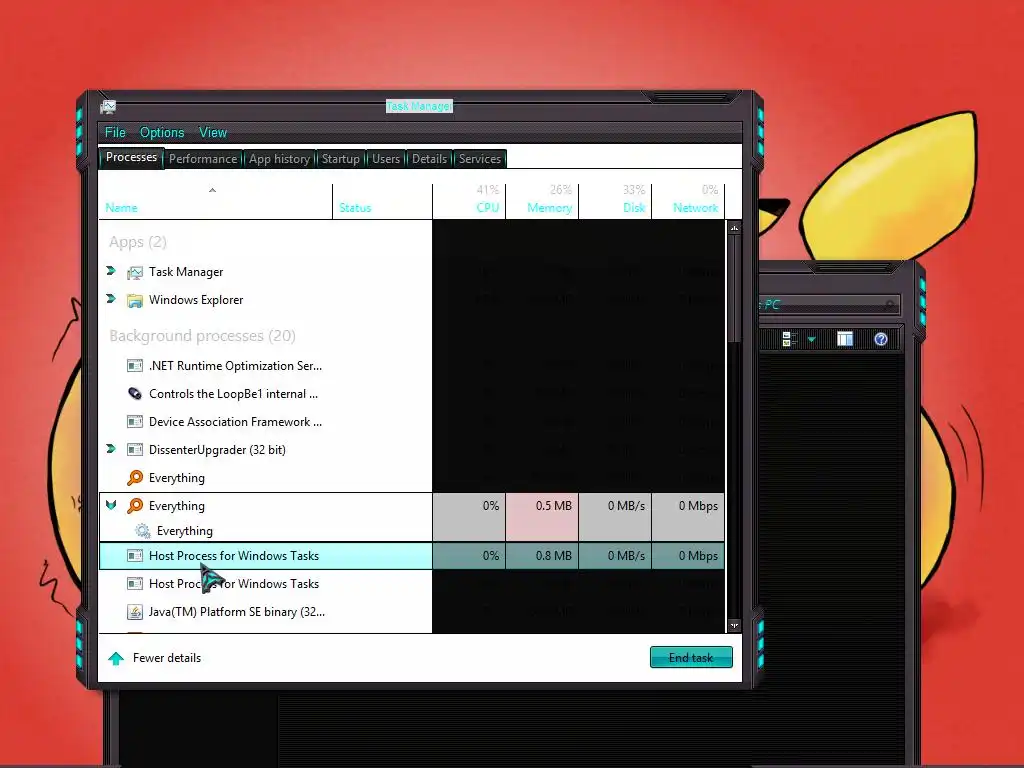Click the LoopBe1 internal process icon

point(135,394)
